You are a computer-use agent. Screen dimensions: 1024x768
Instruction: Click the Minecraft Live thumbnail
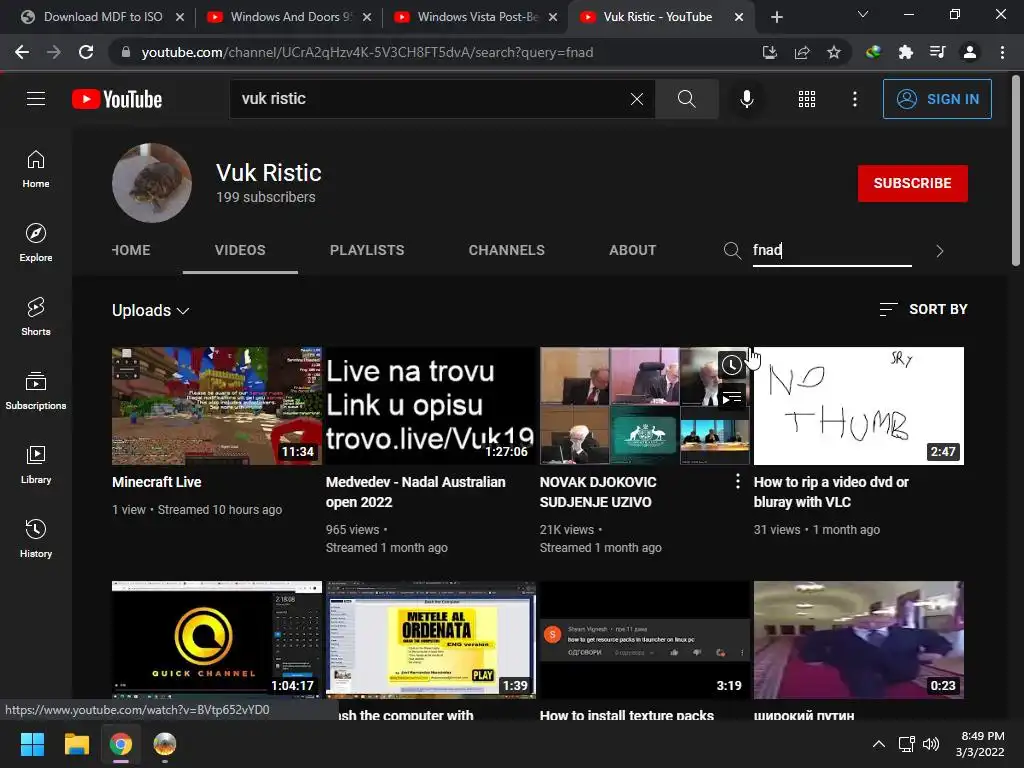pyautogui.click(x=217, y=406)
